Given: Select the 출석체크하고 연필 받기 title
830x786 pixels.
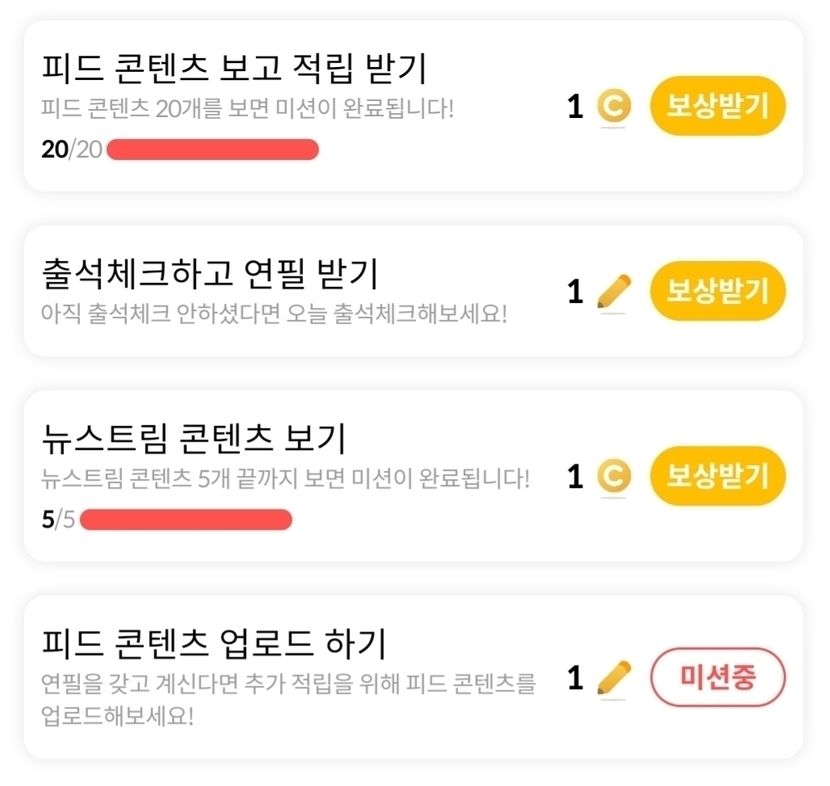Looking at the screenshot, I should [x=210, y=273].
